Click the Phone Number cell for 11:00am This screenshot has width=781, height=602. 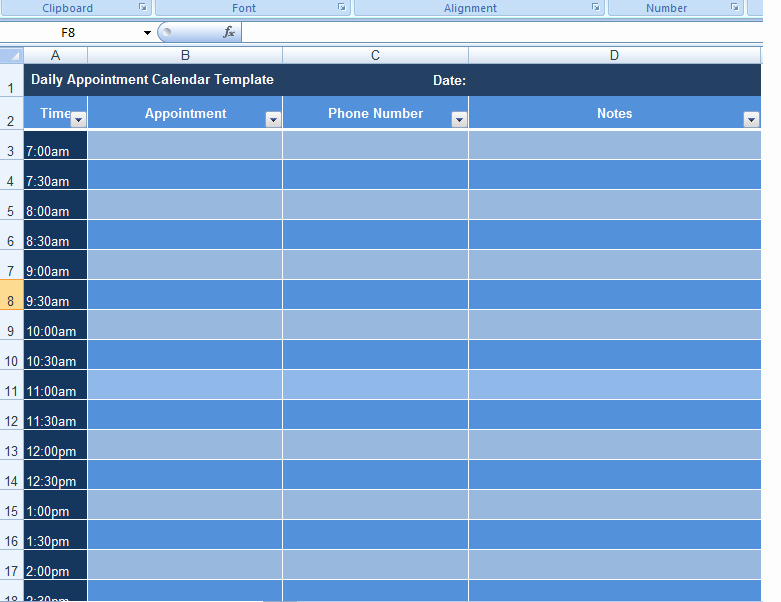tap(376, 384)
